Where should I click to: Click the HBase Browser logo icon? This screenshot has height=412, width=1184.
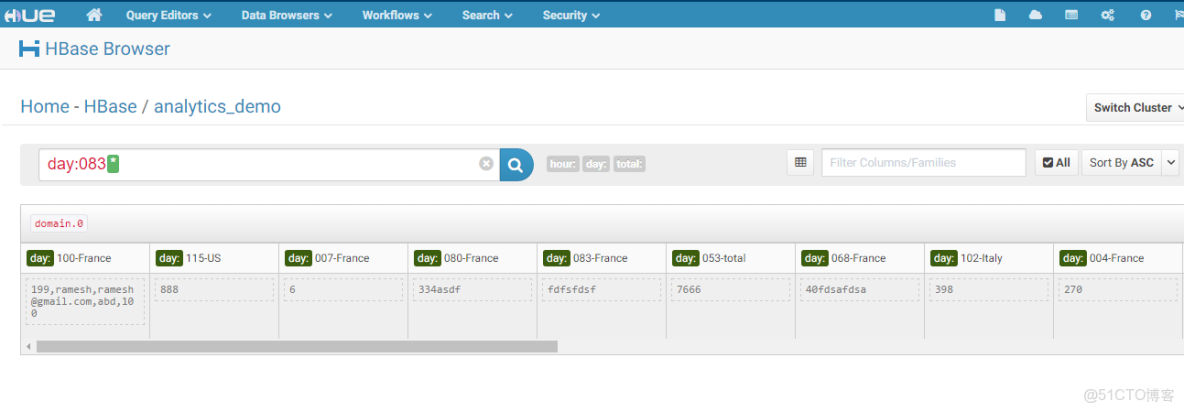coord(29,49)
